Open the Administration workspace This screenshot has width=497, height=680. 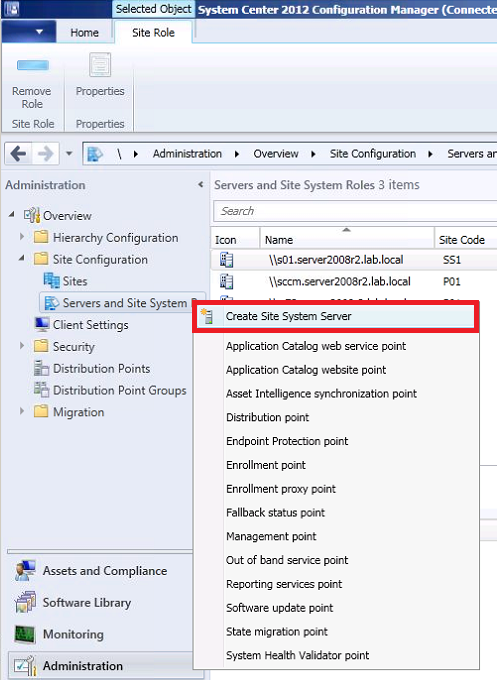[101, 666]
